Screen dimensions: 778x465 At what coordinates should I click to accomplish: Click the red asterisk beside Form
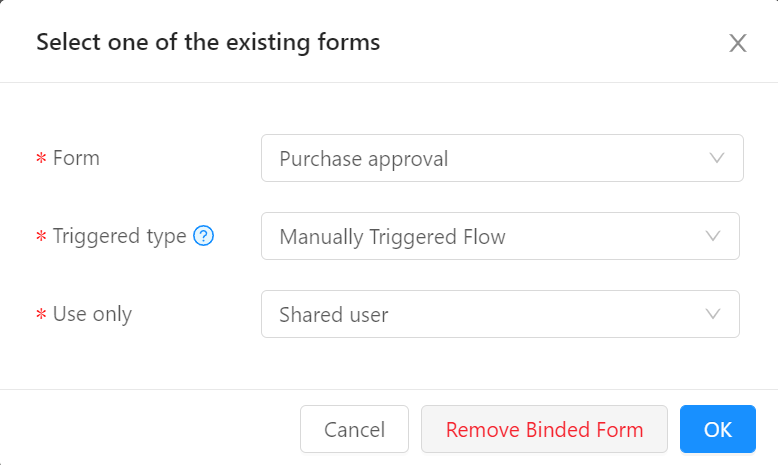pos(41,159)
